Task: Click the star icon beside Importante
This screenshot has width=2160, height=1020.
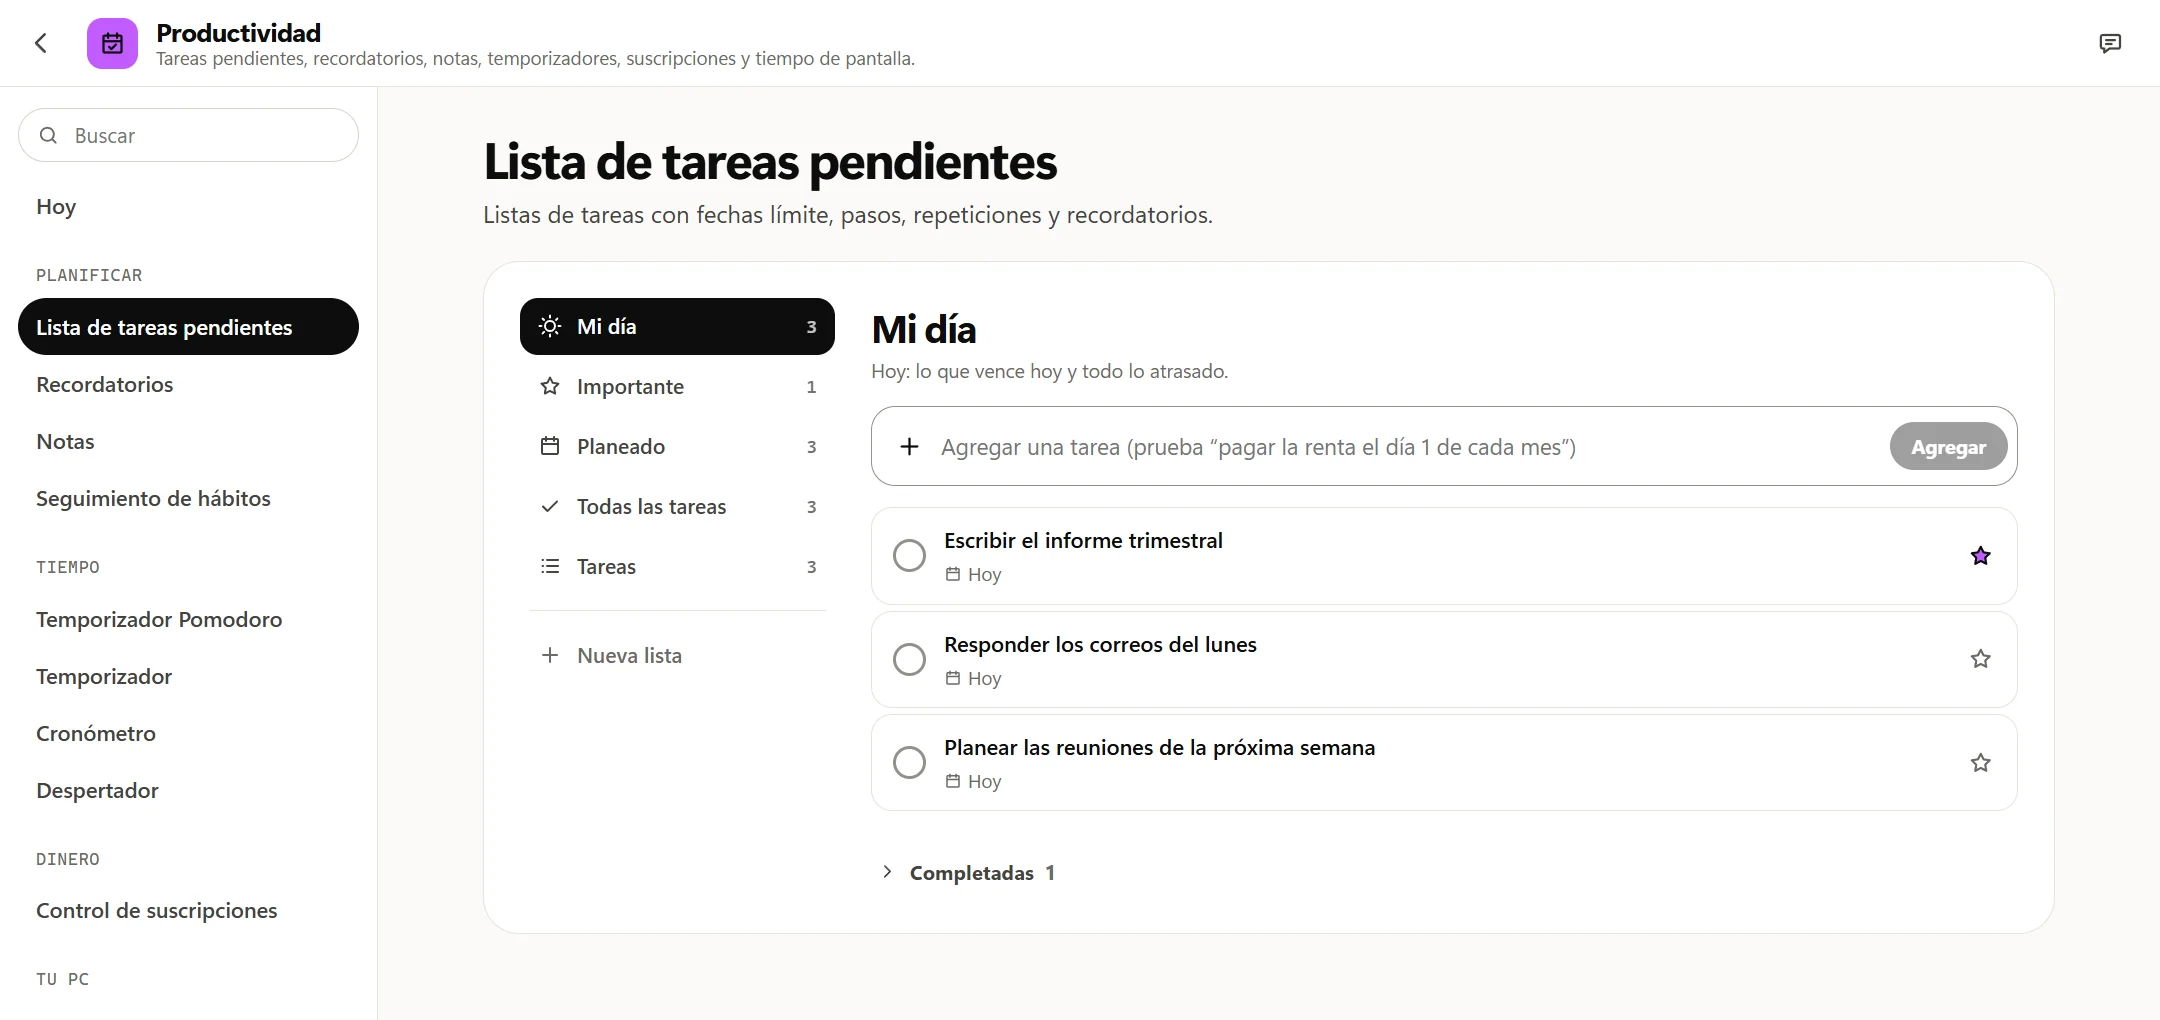Action: [x=550, y=386]
